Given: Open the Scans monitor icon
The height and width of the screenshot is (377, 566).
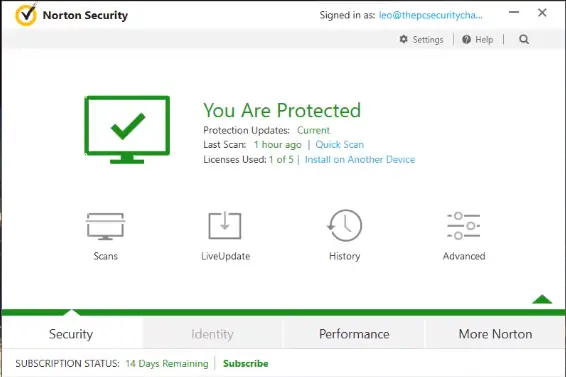Looking at the screenshot, I should coord(105,226).
